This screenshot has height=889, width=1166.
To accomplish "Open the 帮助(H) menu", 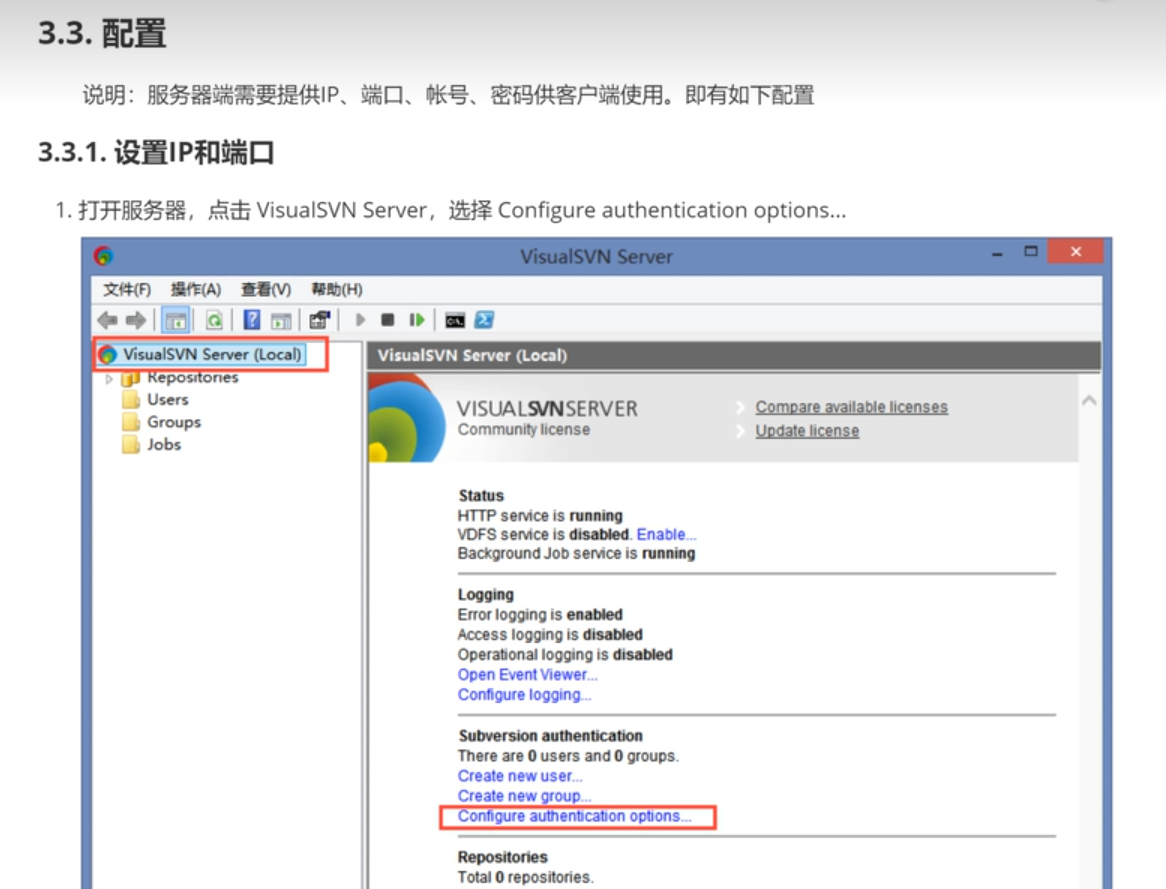I will [337, 289].
